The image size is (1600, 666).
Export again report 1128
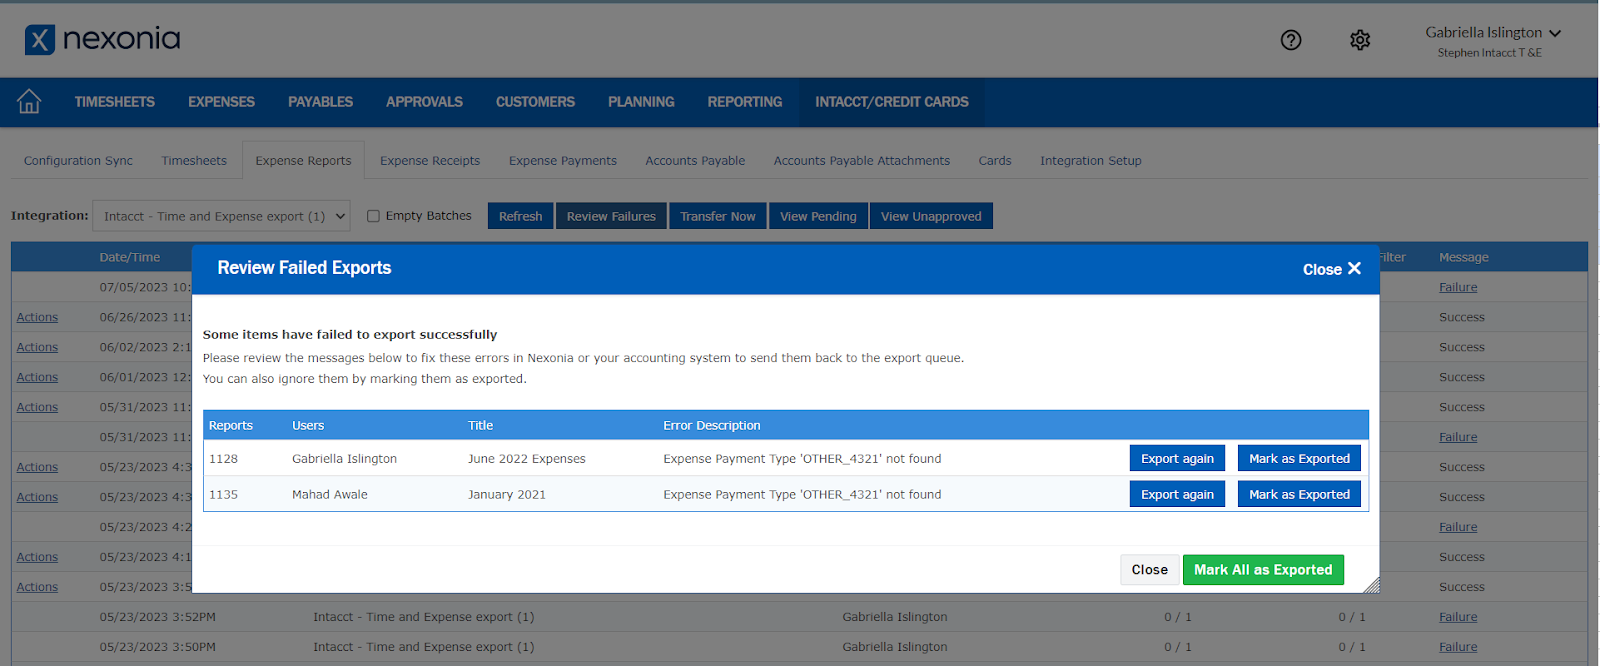1177,458
